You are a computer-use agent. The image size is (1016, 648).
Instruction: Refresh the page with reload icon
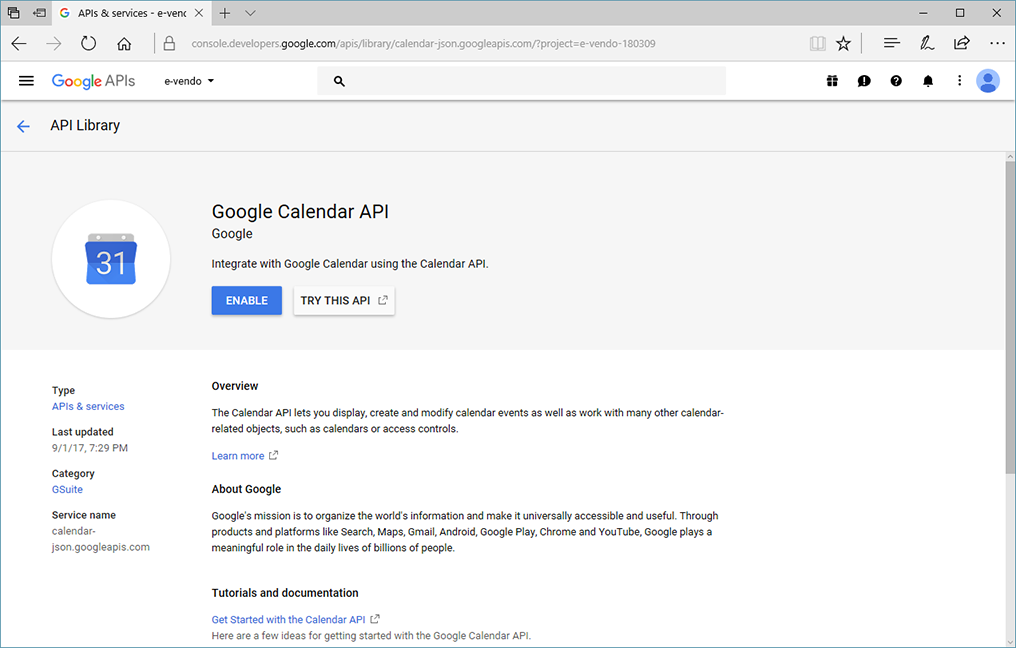click(x=89, y=43)
